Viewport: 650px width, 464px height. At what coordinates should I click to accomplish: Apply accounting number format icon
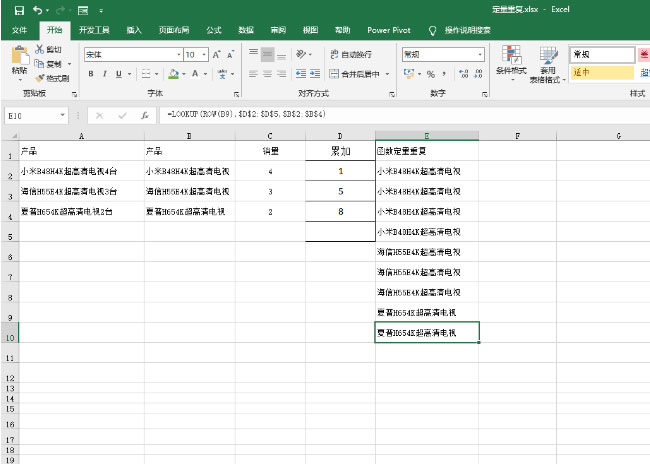pyautogui.click(x=409, y=74)
